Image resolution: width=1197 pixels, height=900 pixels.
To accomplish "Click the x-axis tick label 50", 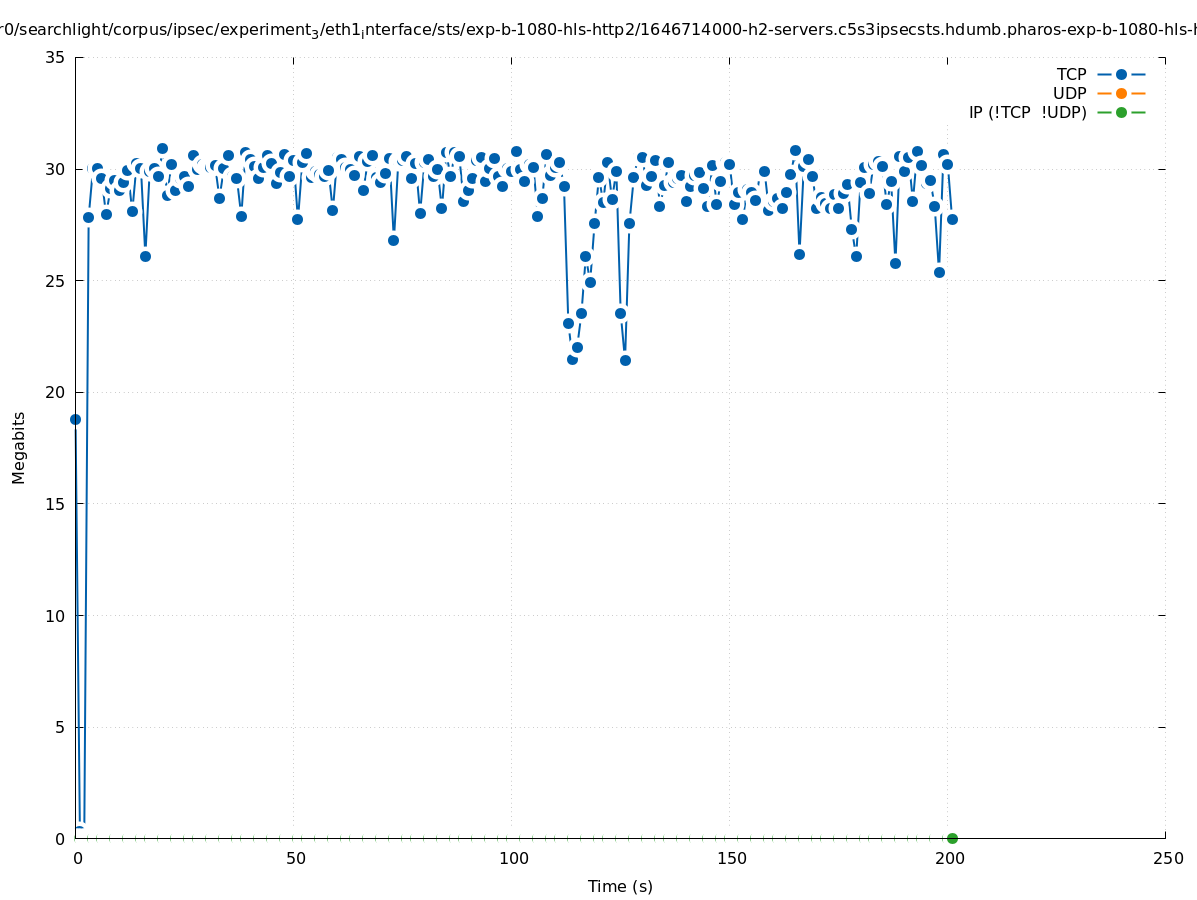I will tap(294, 859).
